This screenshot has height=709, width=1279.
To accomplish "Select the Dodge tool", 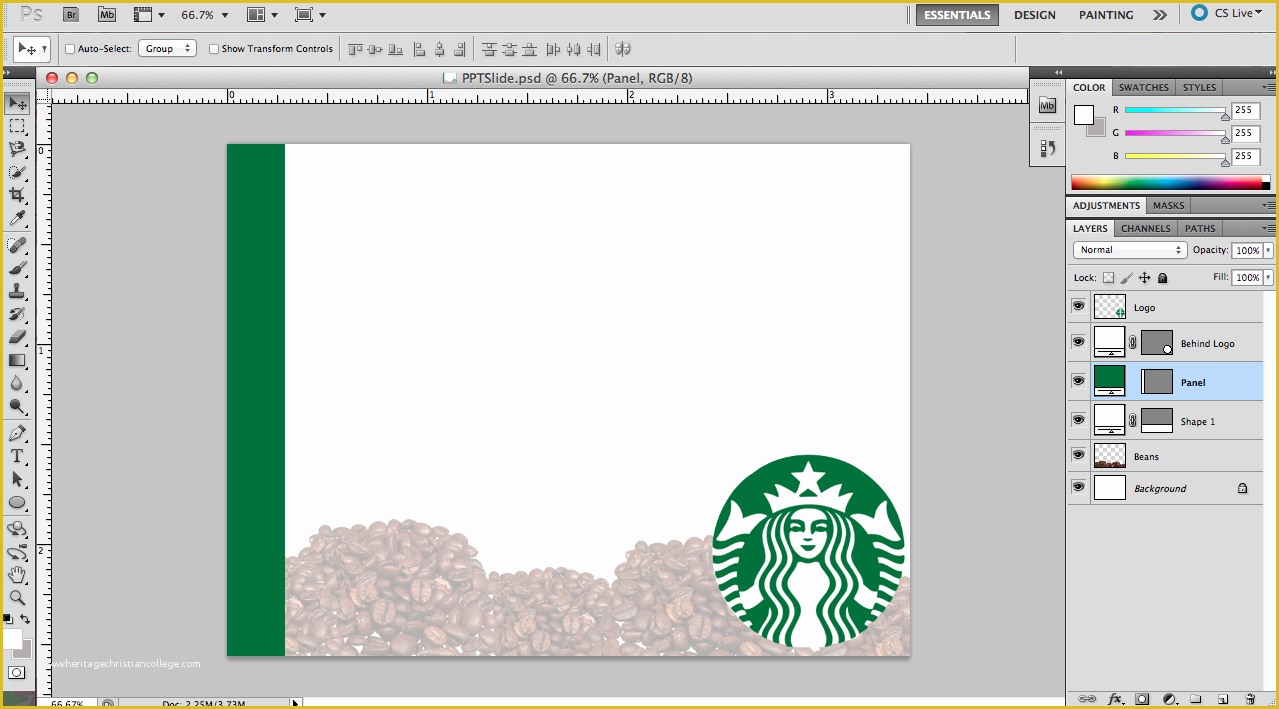I will [17, 406].
